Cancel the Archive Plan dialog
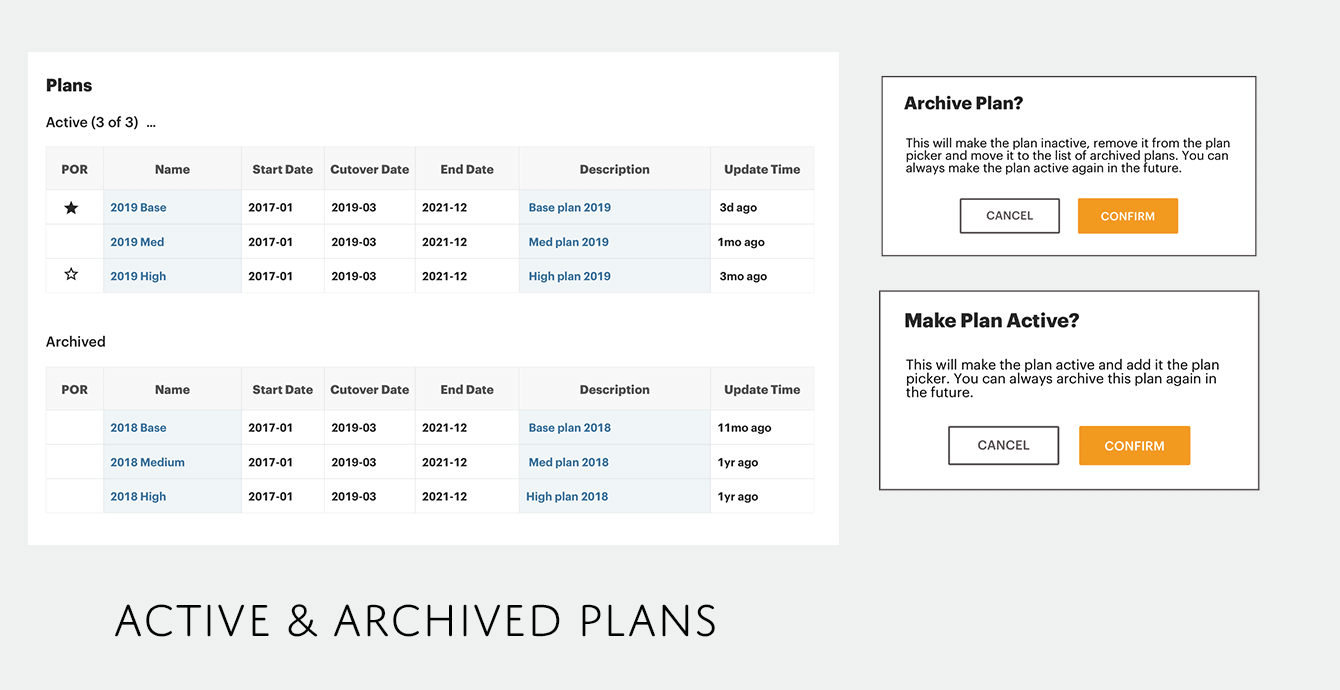 [1009, 215]
